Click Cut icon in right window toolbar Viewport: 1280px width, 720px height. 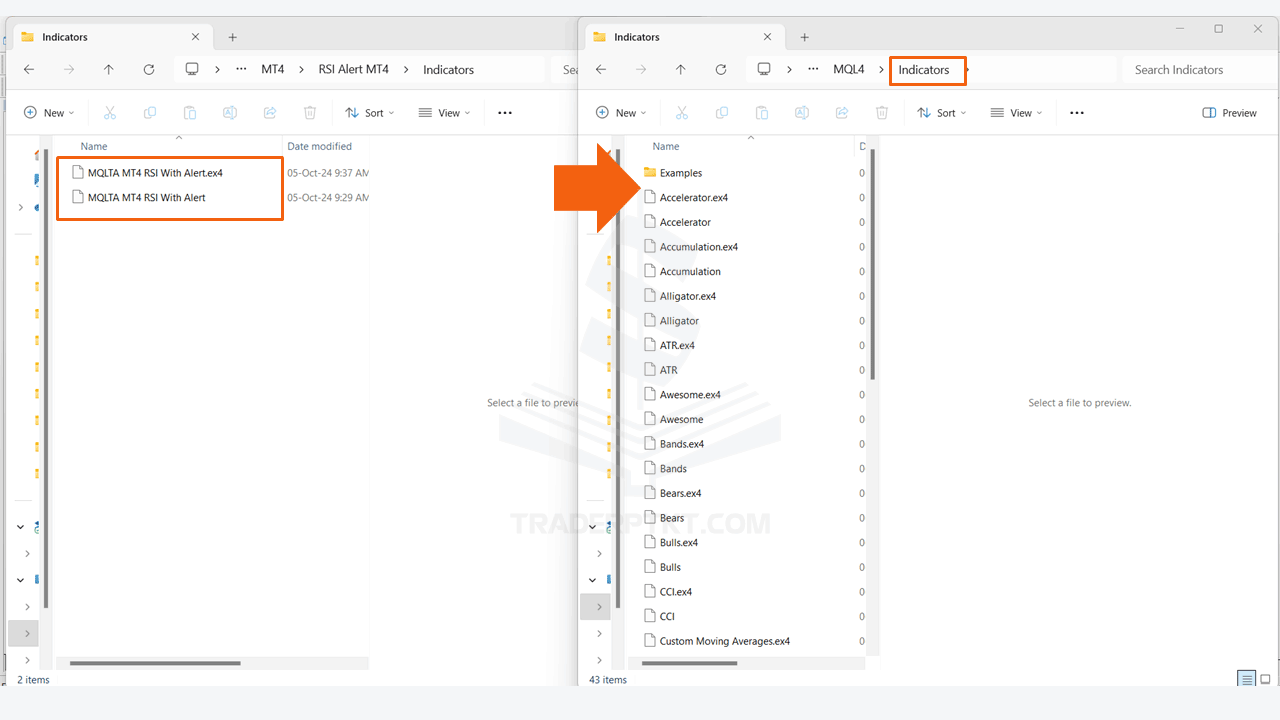click(682, 113)
